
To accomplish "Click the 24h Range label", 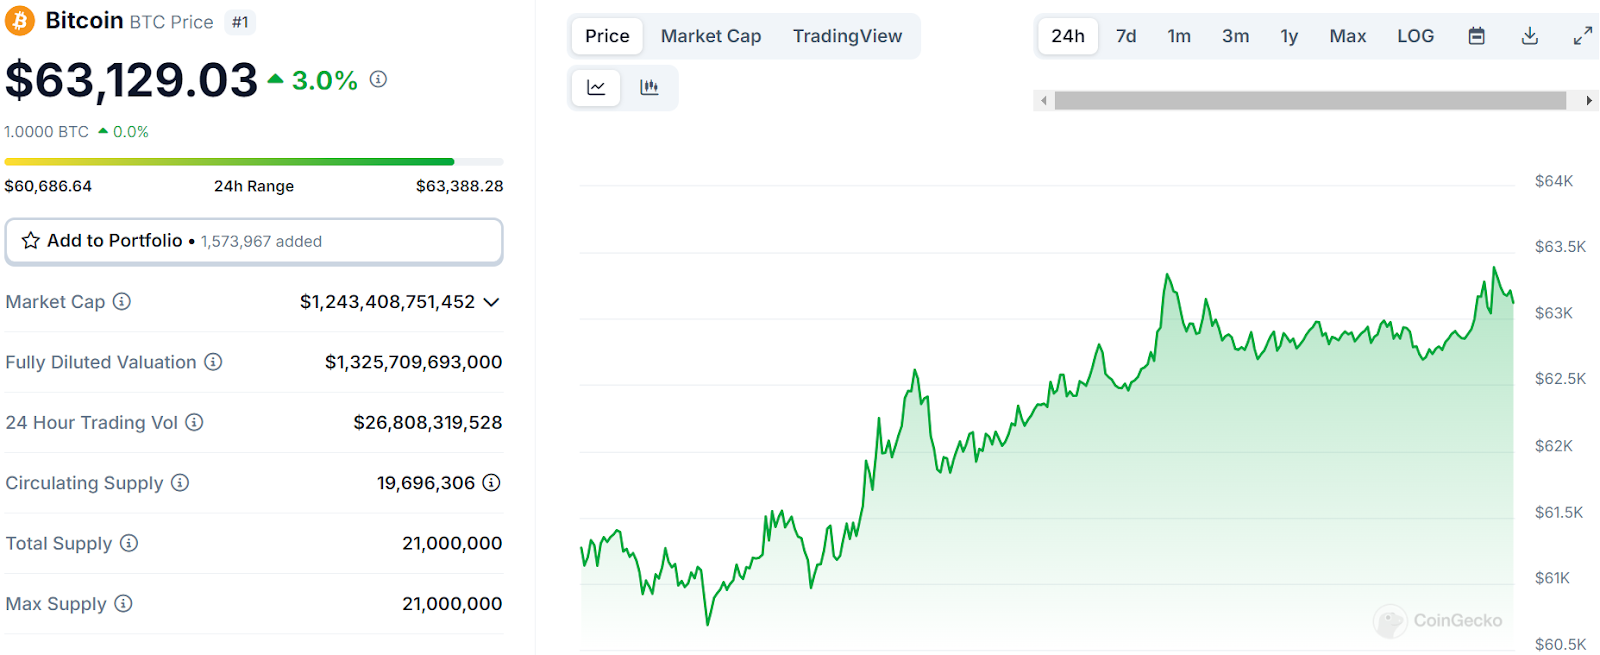I will click(x=254, y=186).
